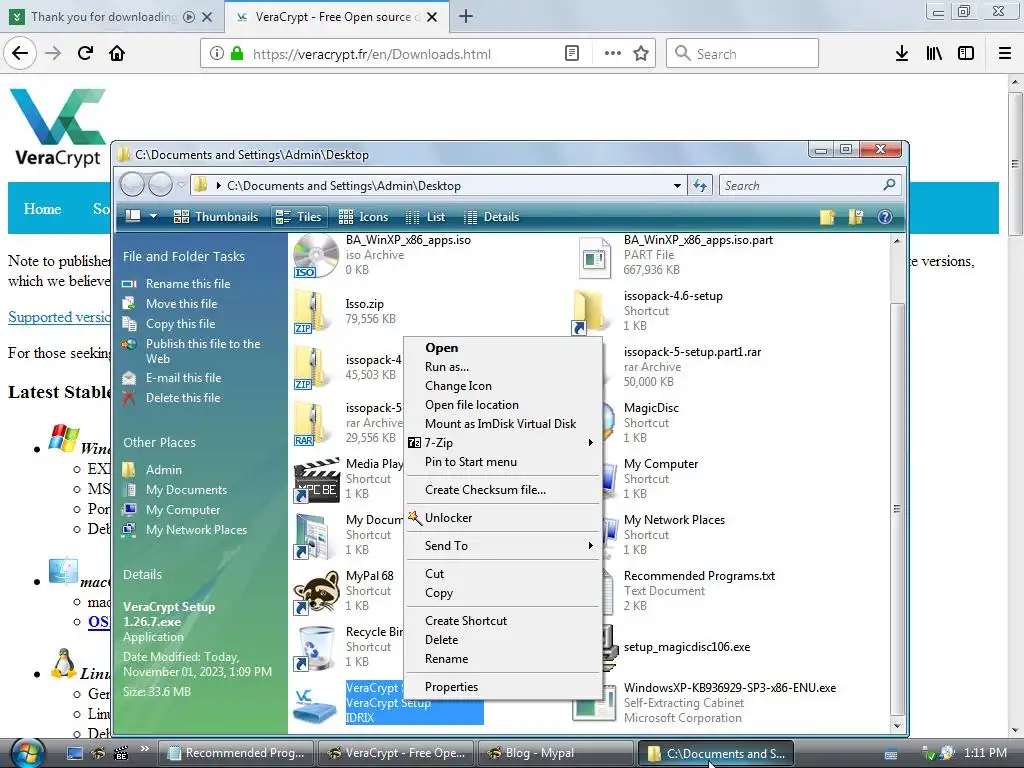Expand the Send To submenu
This screenshot has height=768, width=1024.
point(502,546)
